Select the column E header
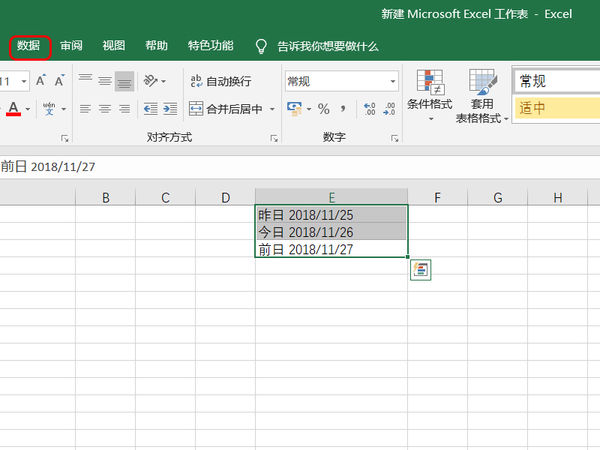Screen dimensions: 600x450 (331, 197)
